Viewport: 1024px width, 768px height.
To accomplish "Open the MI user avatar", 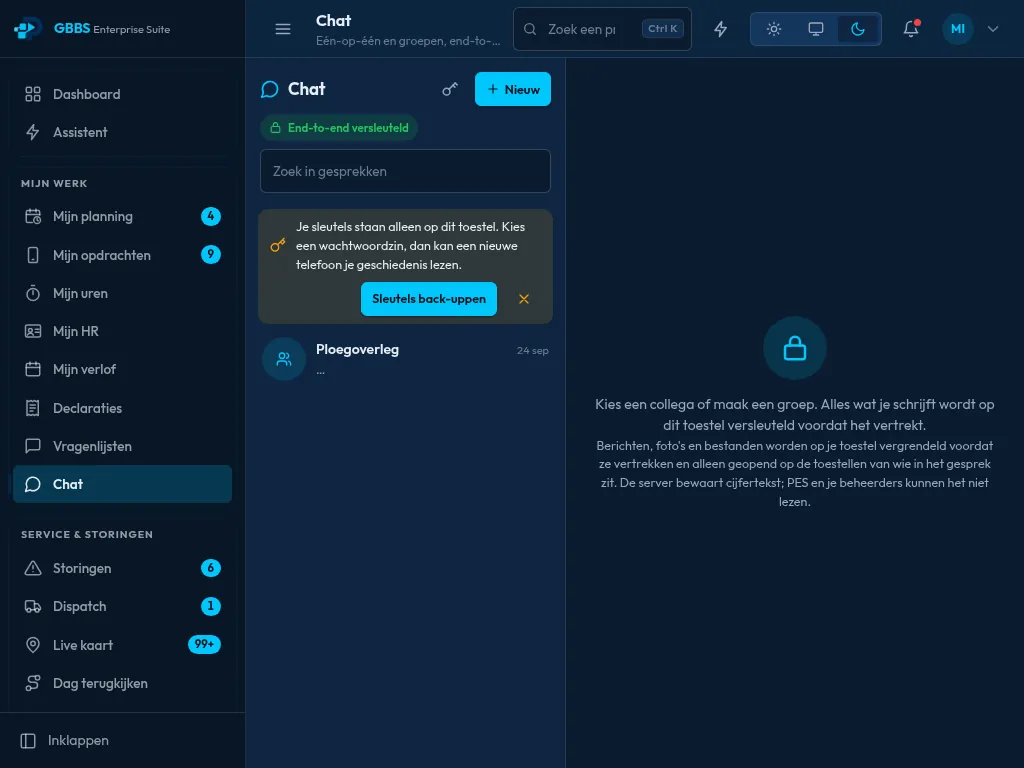I will (957, 29).
